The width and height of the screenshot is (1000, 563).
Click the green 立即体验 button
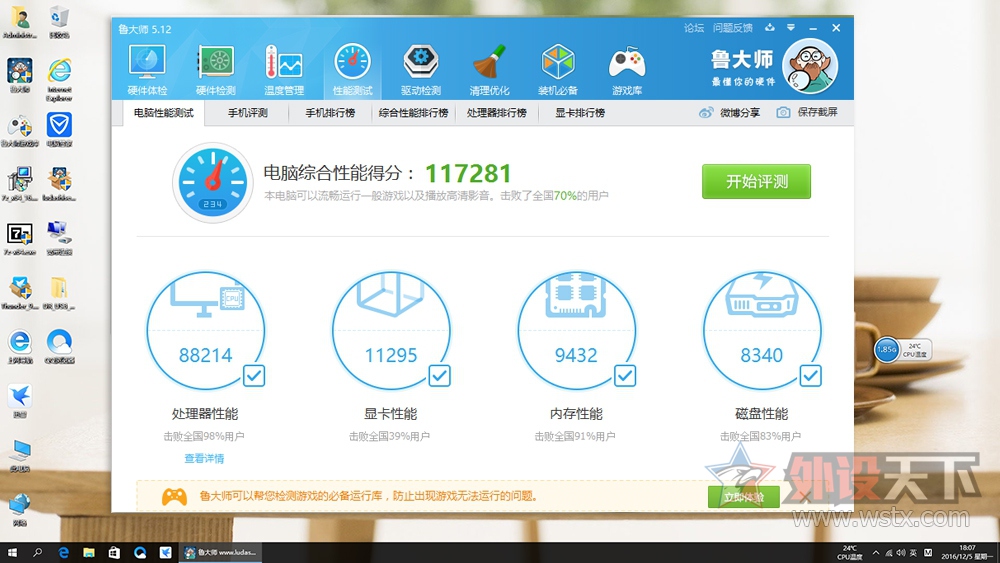(x=744, y=497)
